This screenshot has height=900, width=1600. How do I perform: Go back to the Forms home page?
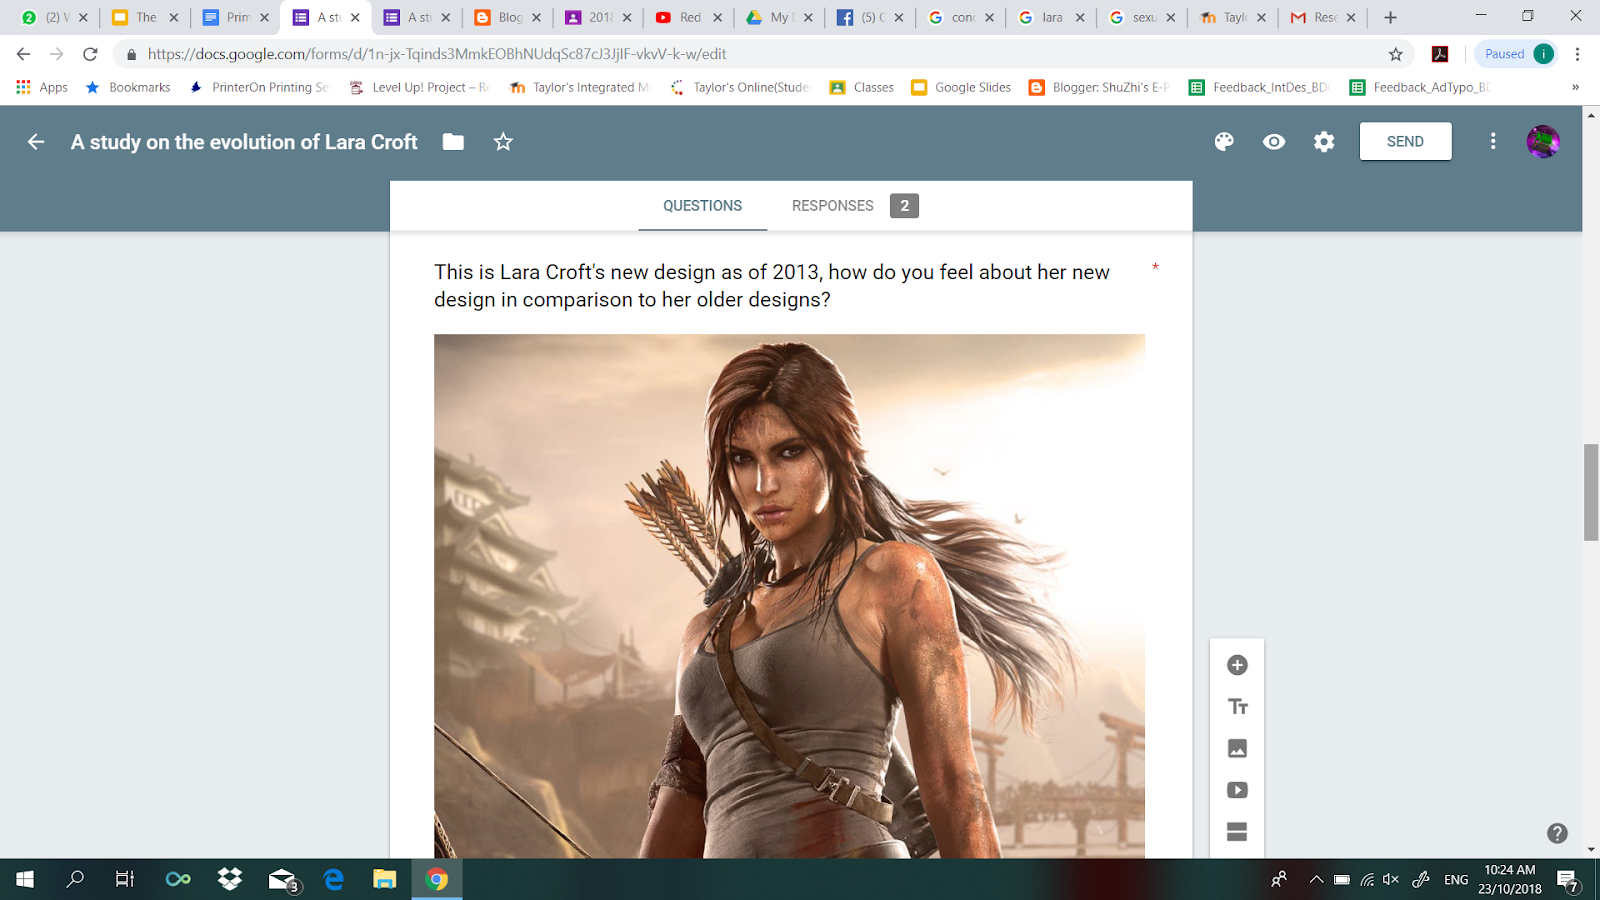coord(36,142)
